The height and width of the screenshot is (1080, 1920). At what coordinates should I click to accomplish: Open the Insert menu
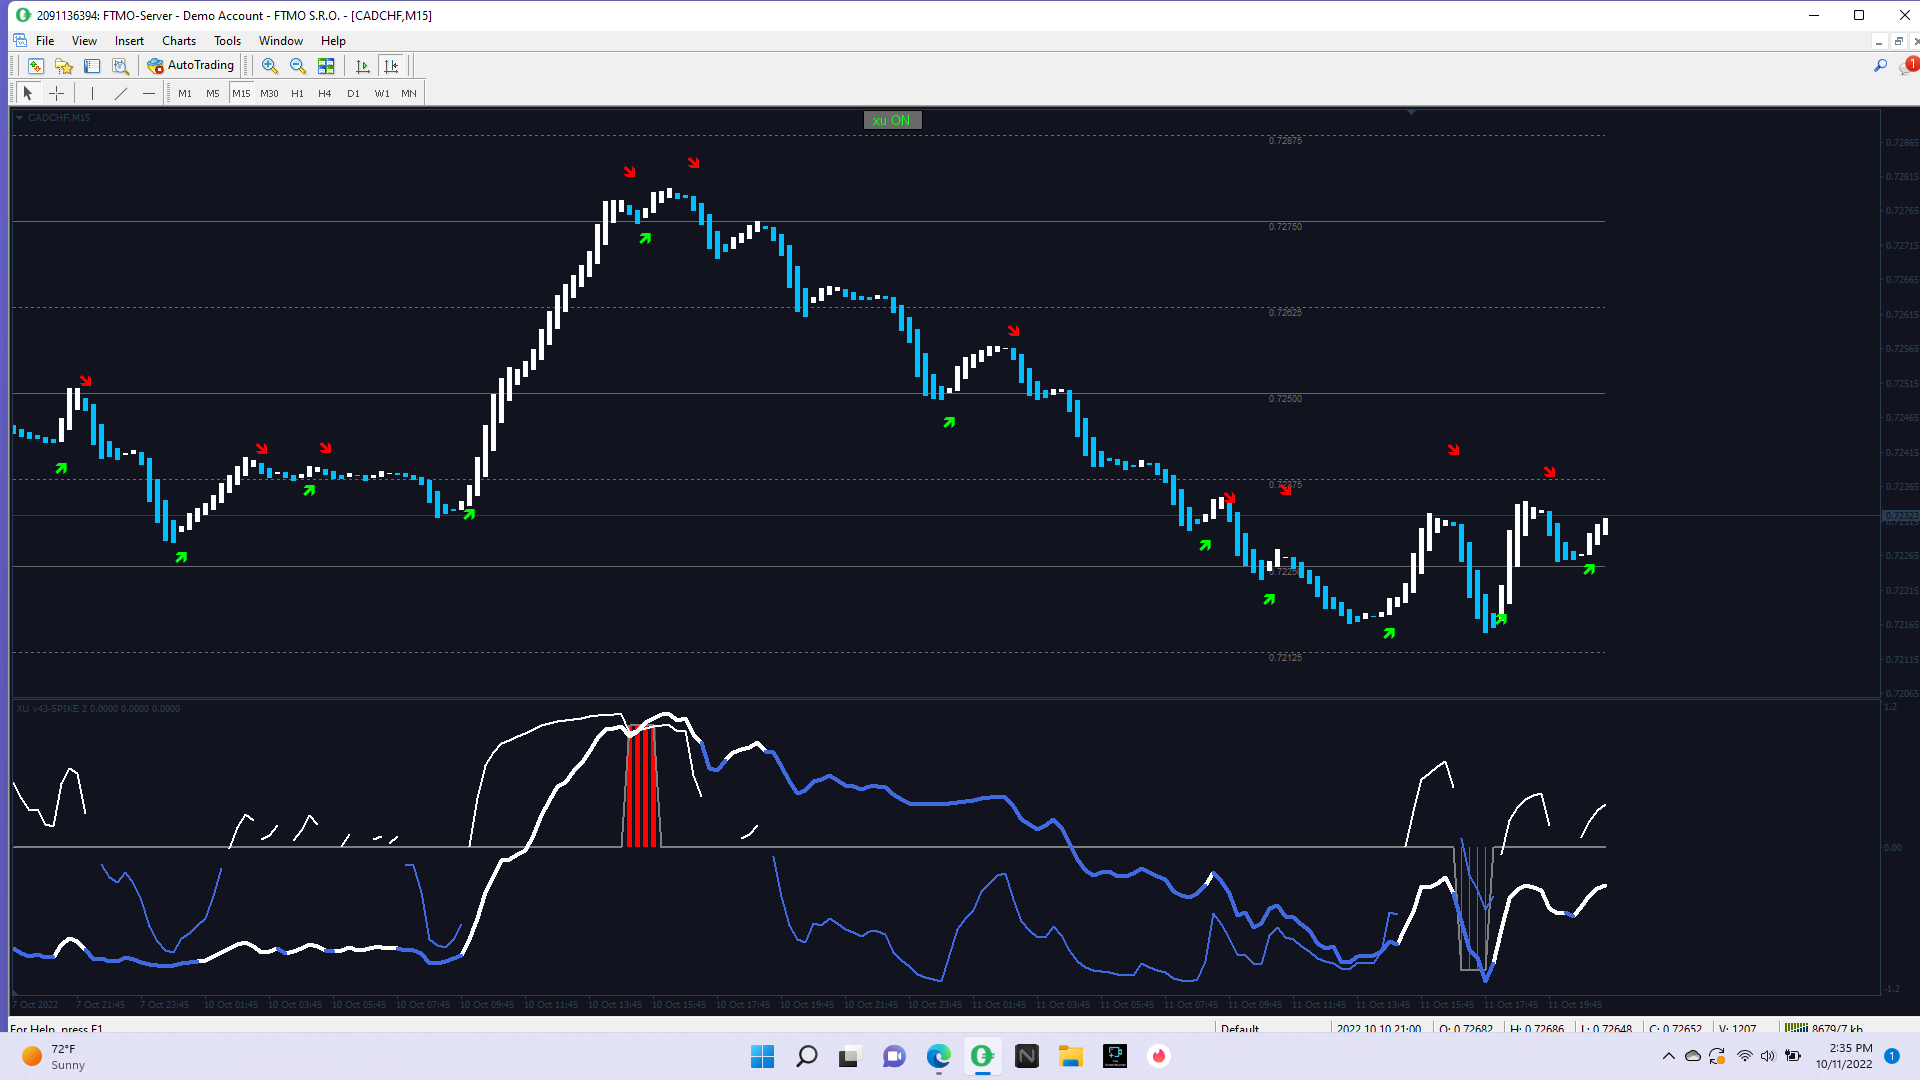coord(129,41)
